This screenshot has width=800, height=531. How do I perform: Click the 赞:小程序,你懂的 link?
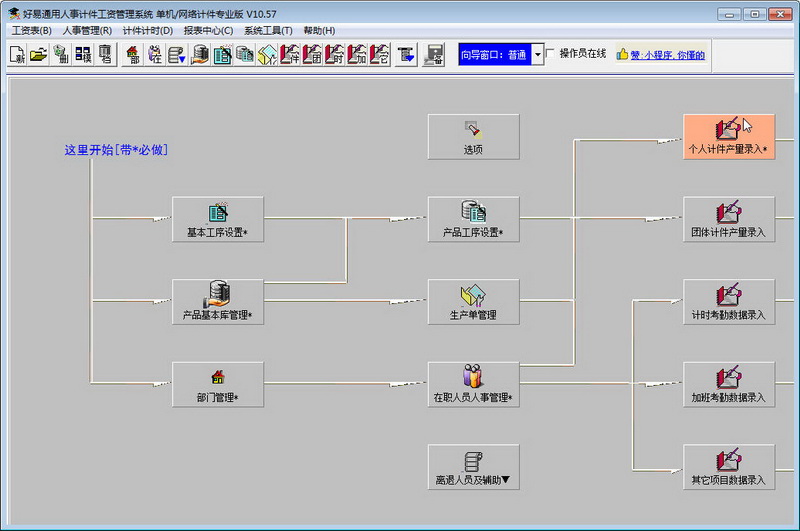pyautogui.click(x=667, y=55)
